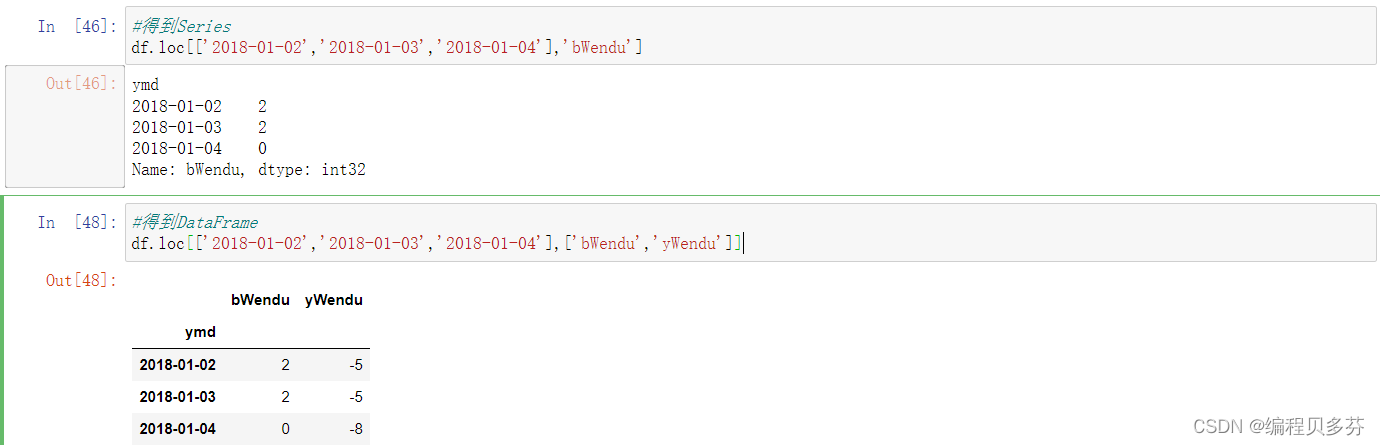
Task: Click the -8 value in yWendu column
Action: click(356, 429)
